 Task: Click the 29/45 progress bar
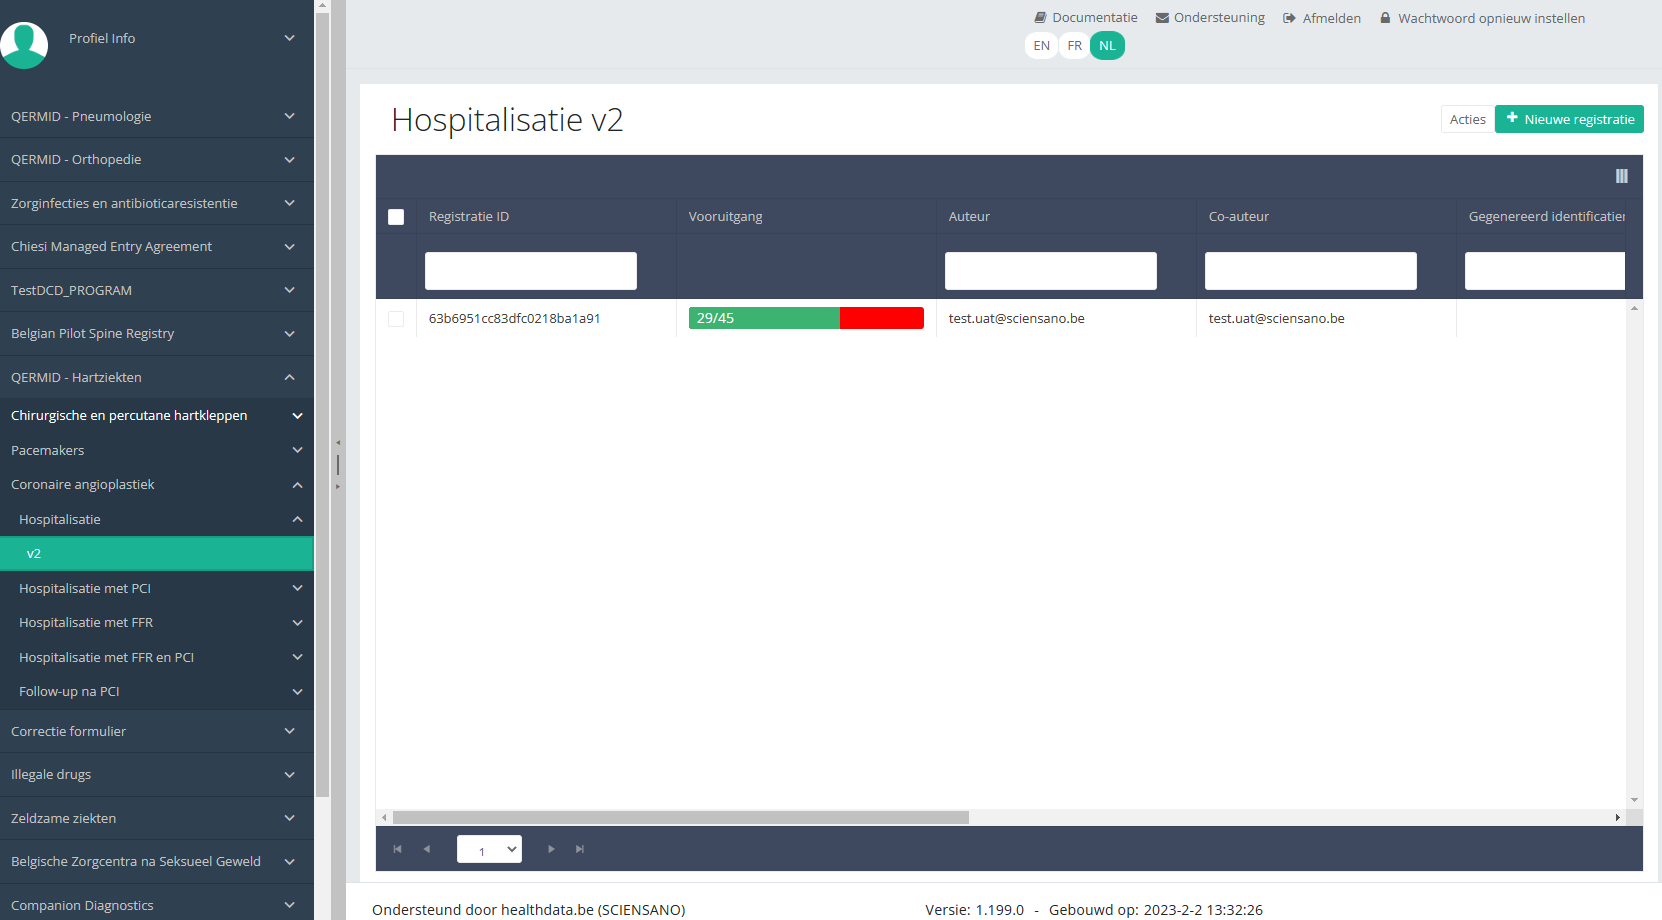[x=806, y=318]
